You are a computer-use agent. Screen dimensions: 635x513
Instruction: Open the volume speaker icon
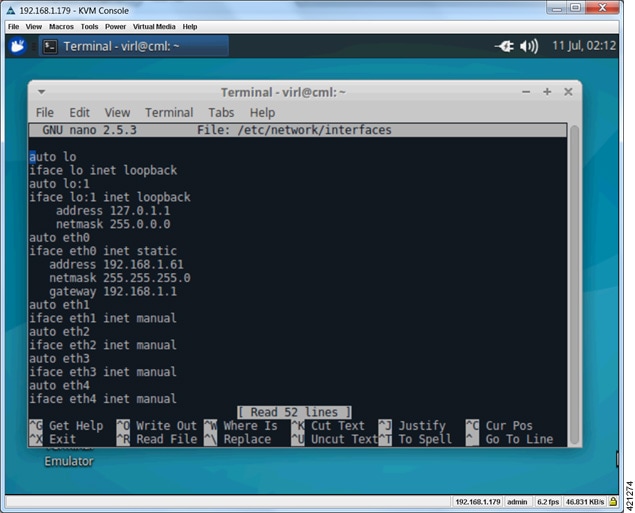coord(529,46)
